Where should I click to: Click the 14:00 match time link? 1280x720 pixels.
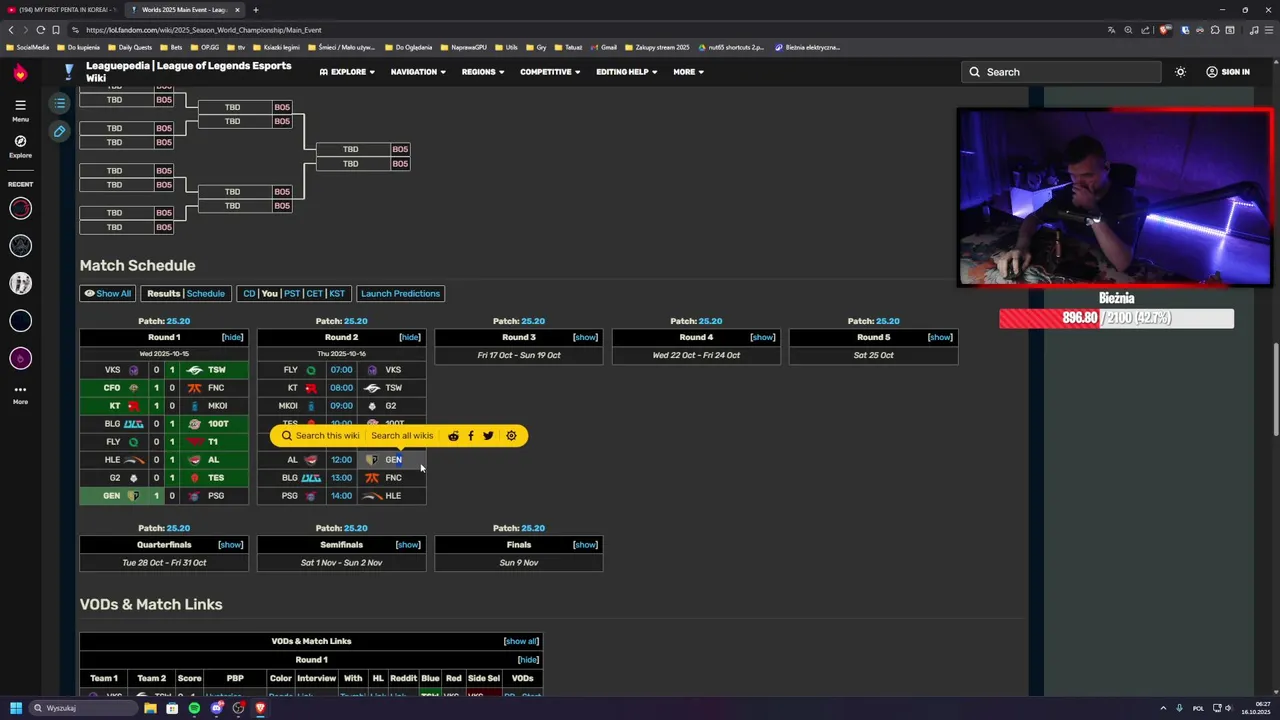pos(341,496)
